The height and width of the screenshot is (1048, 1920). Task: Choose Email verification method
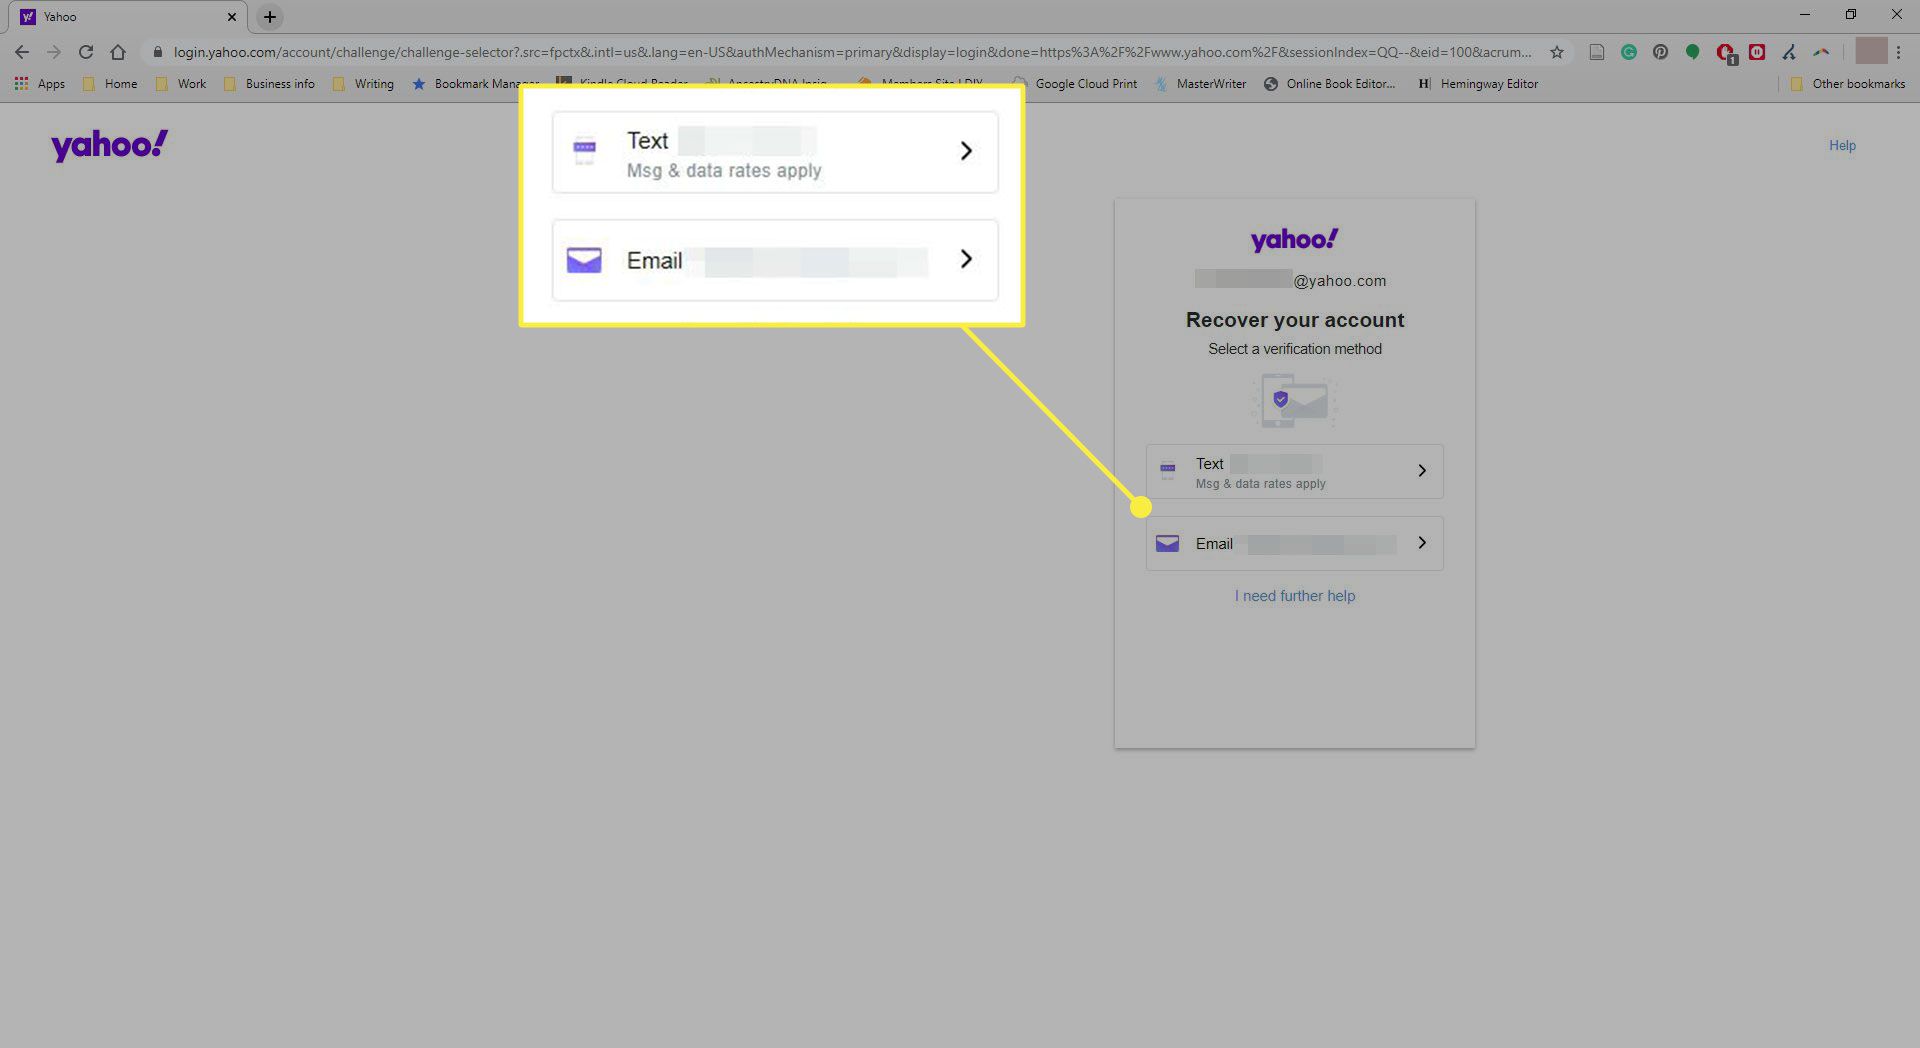tap(1294, 543)
